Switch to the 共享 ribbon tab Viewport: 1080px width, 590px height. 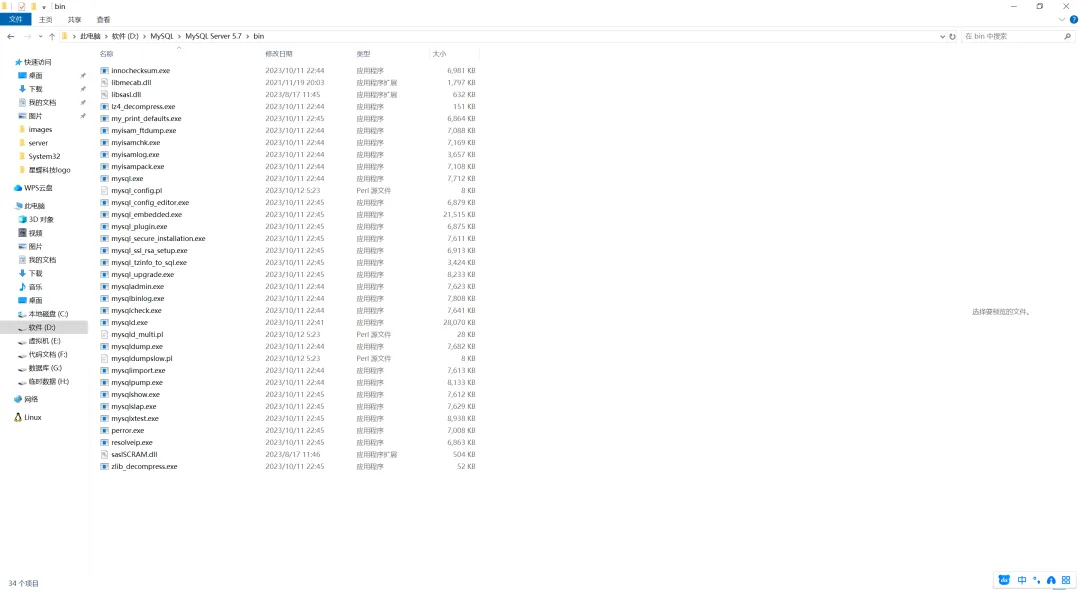pos(74,20)
